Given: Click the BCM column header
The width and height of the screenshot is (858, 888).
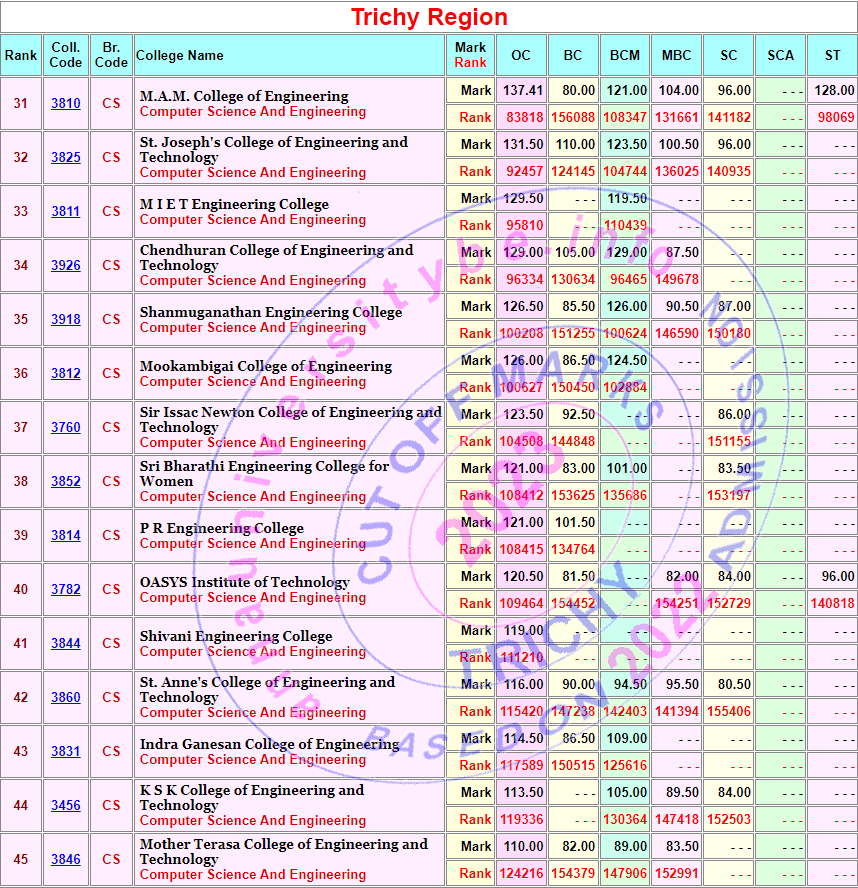Looking at the screenshot, I should click(x=625, y=56).
